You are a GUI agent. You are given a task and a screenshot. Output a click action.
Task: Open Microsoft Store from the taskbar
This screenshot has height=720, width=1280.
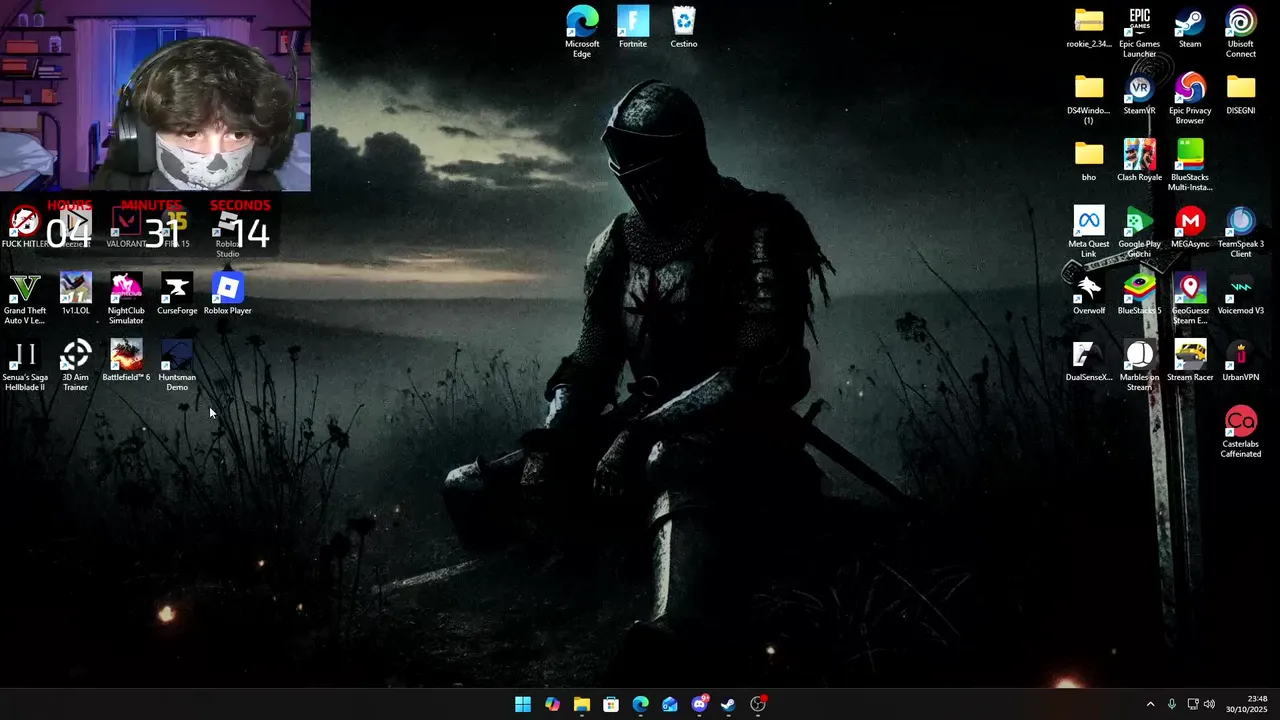coord(611,704)
